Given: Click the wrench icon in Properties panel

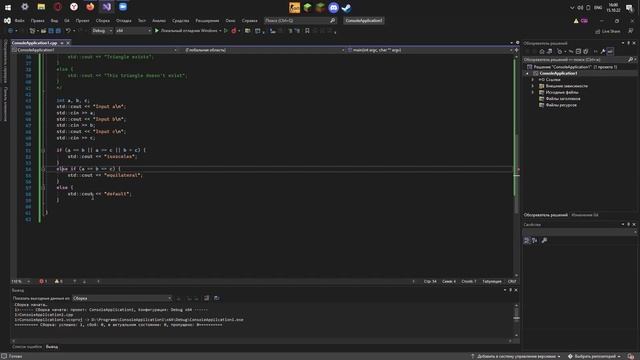Looking at the screenshot, I should tap(544, 240).
